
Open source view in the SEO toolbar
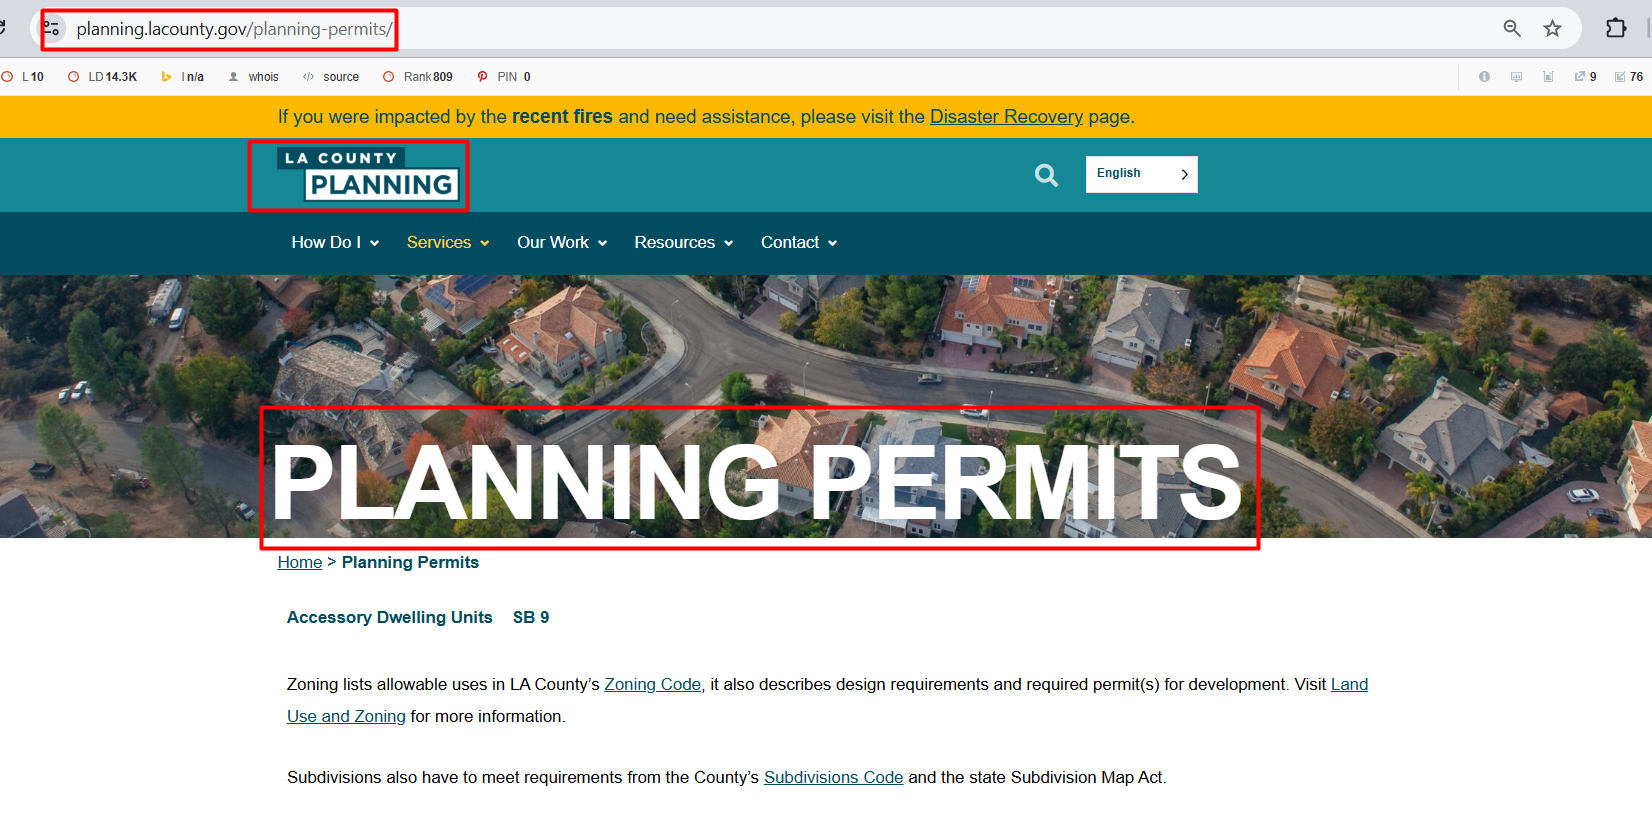(x=331, y=77)
